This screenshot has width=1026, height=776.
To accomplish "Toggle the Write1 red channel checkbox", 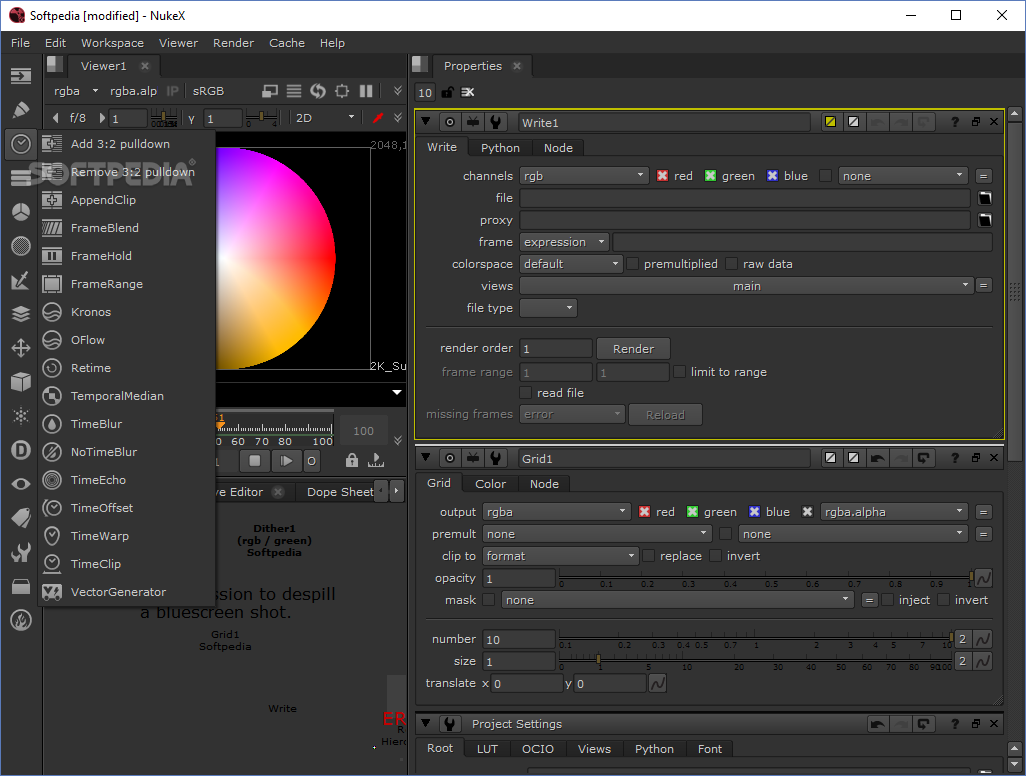I will coord(662,176).
